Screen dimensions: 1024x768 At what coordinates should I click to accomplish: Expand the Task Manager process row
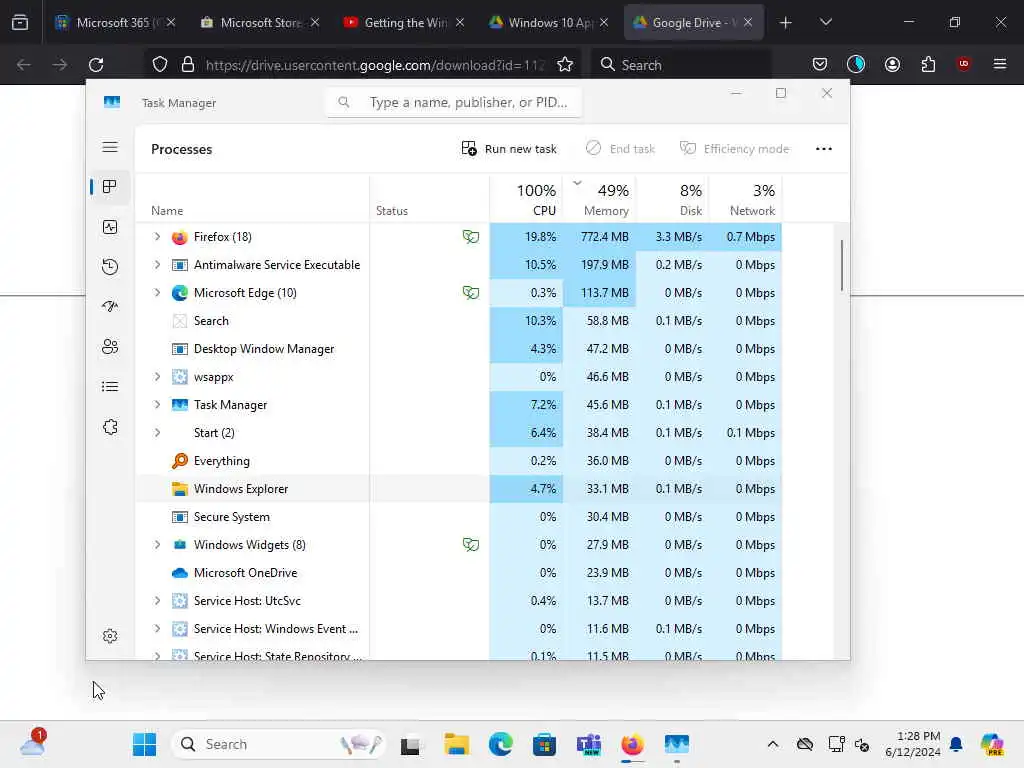[157, 405]
